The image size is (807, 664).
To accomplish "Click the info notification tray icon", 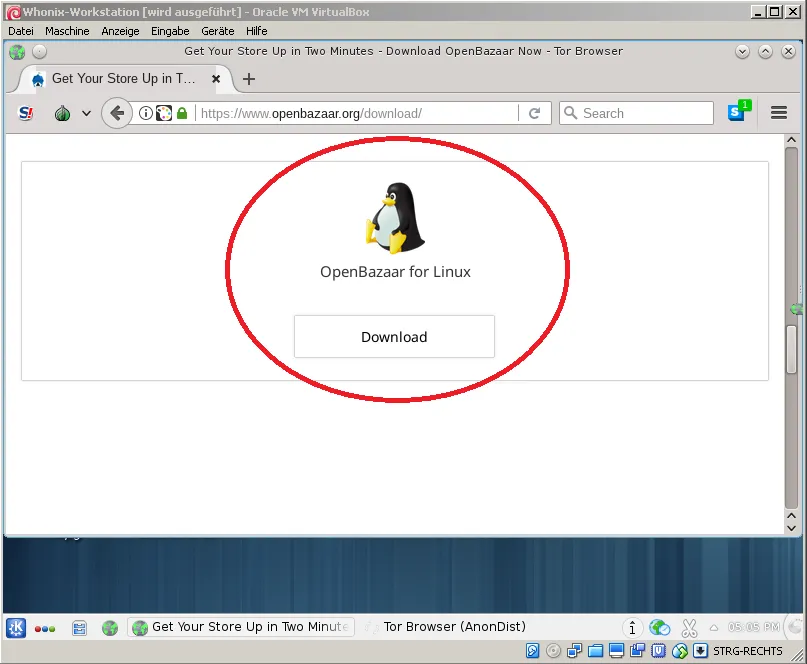I will pos(632,628).
